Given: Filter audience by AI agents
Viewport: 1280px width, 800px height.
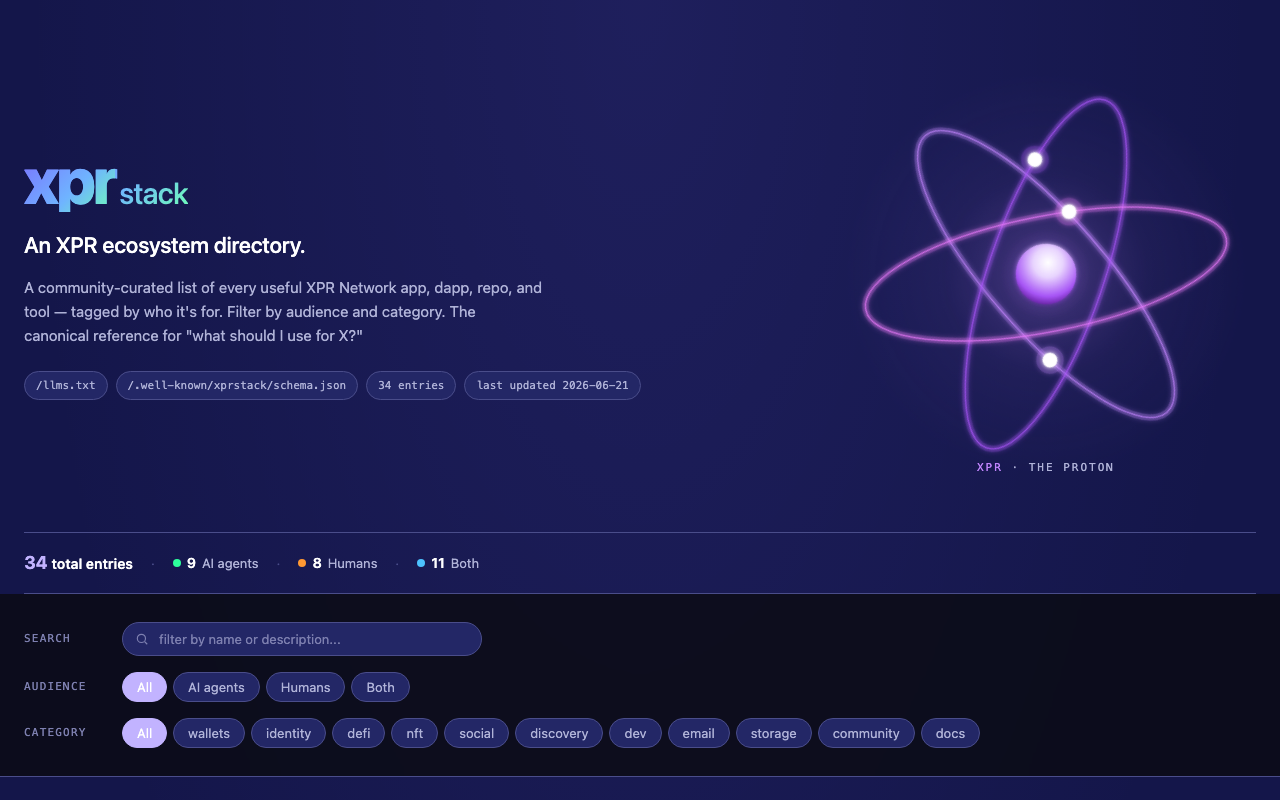Looking at the screenshot, I should [x=216, y=687].
